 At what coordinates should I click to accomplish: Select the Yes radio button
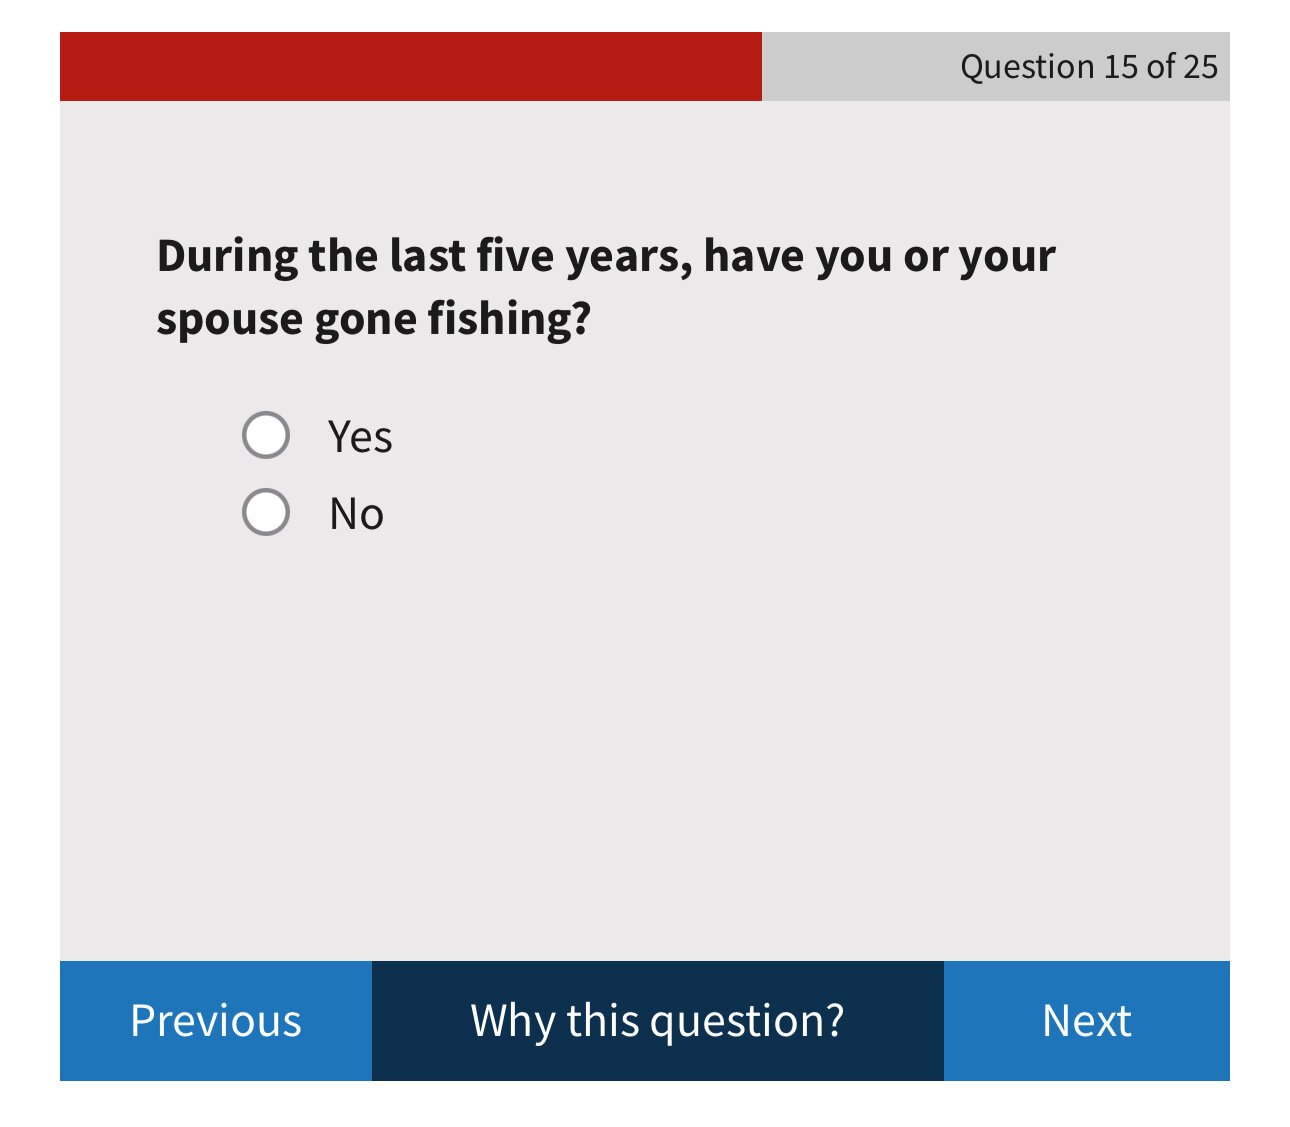click(x=266, y=435)
